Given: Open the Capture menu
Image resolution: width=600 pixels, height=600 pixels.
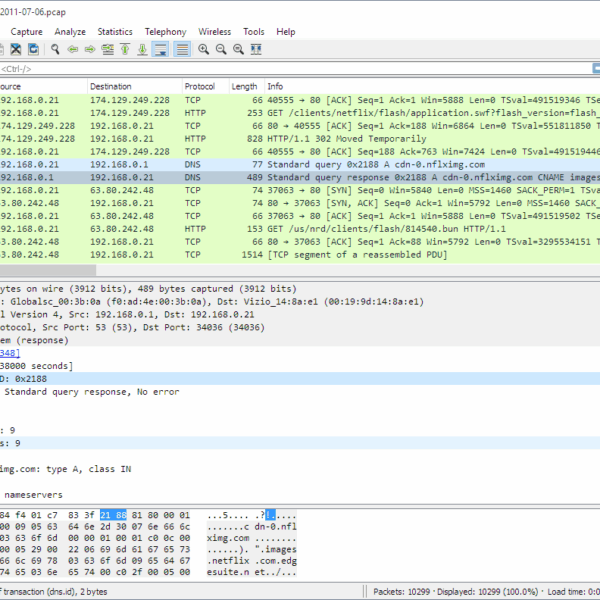Looking at the screenshot, I should coord(26,32).
